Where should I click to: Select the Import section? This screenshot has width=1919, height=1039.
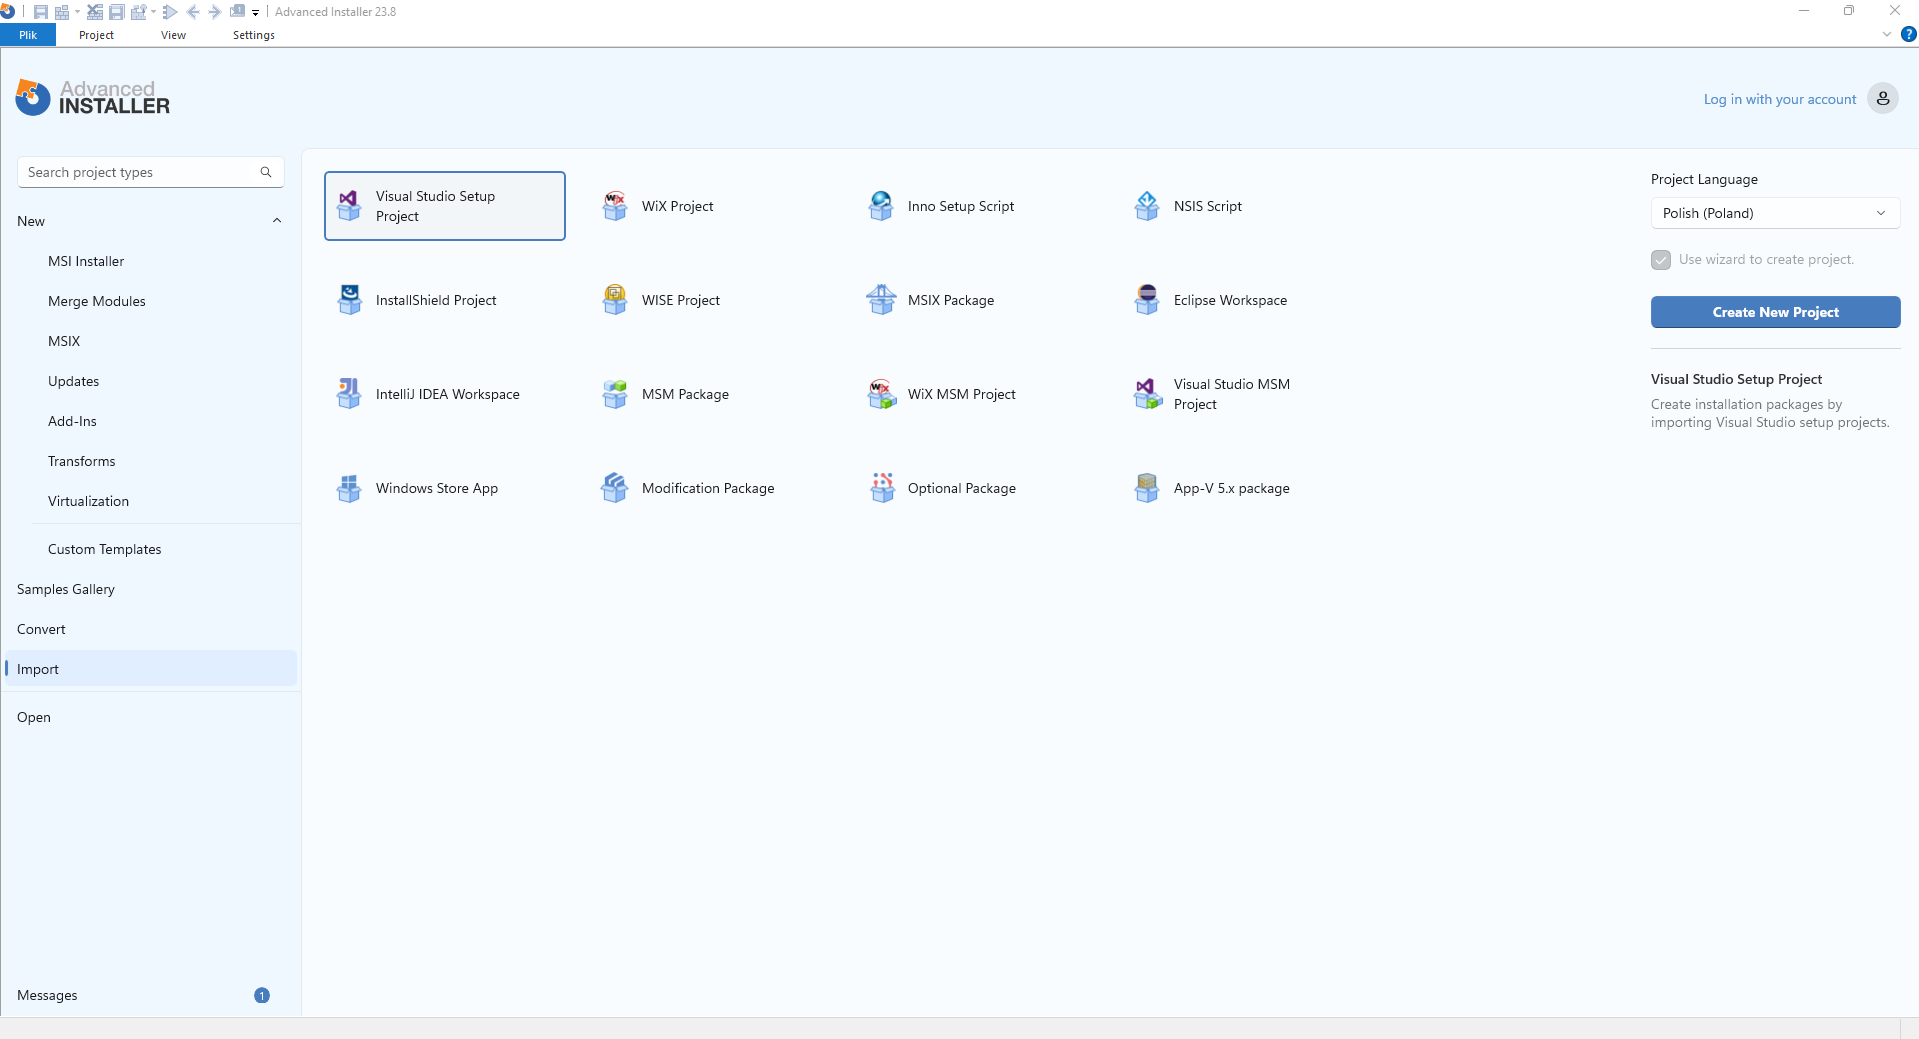[x=151, y=669]
